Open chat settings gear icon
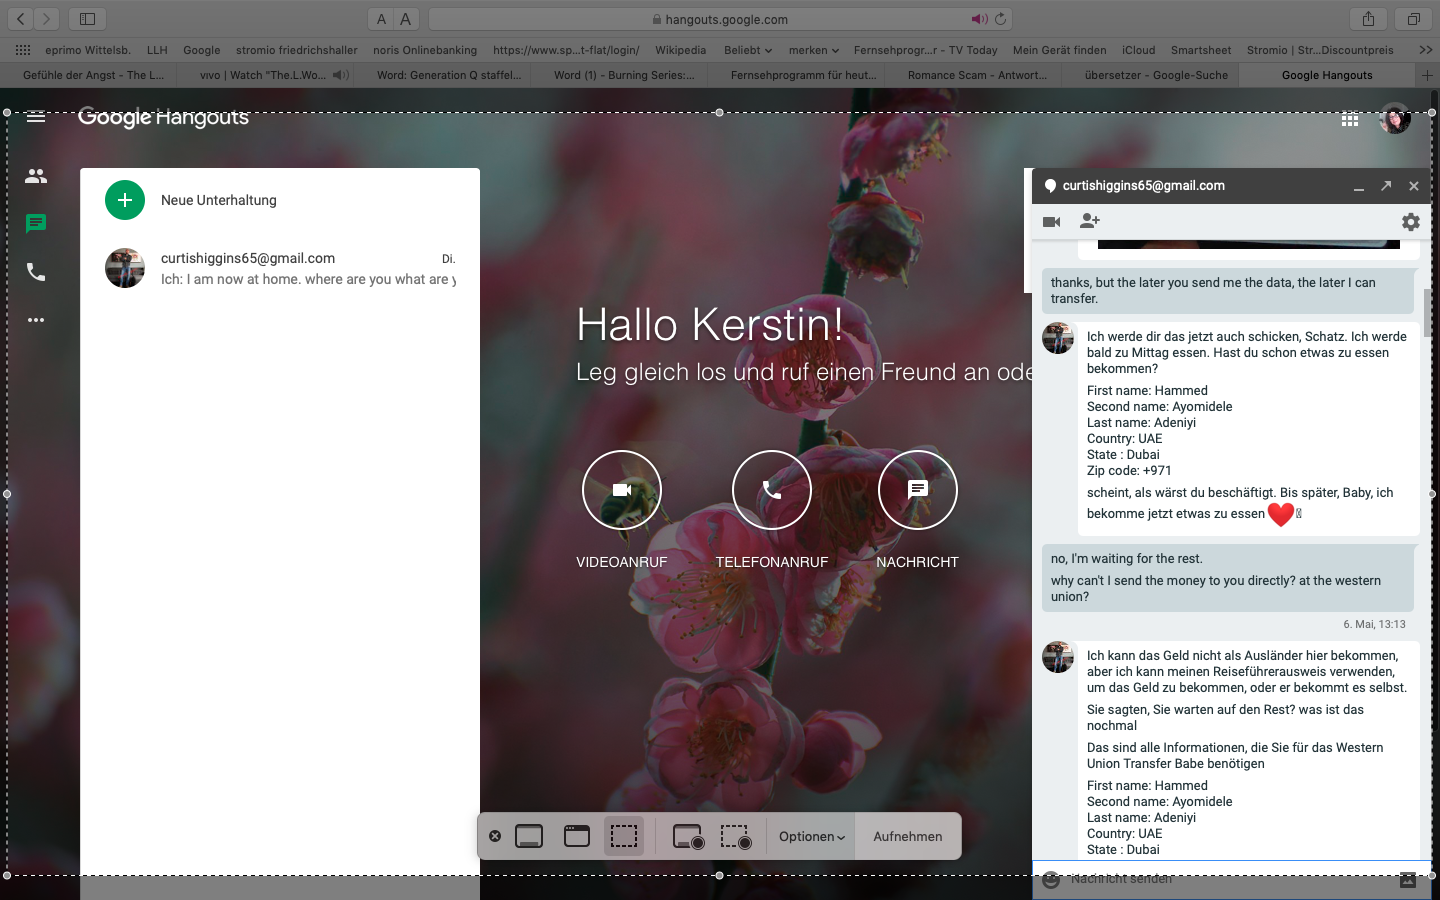 [x=1411, y=222]
